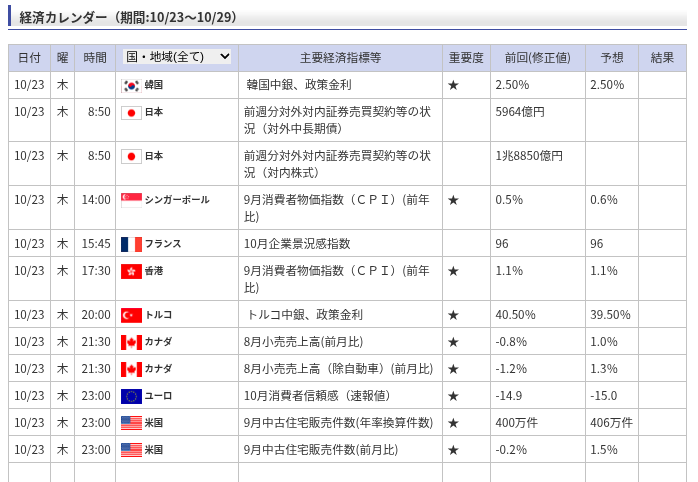The width and height of the screenshot is (698, 482).
Task: Click US flag in 中古住宅販売件数(前月比) row
Action: tap(131, 450)
